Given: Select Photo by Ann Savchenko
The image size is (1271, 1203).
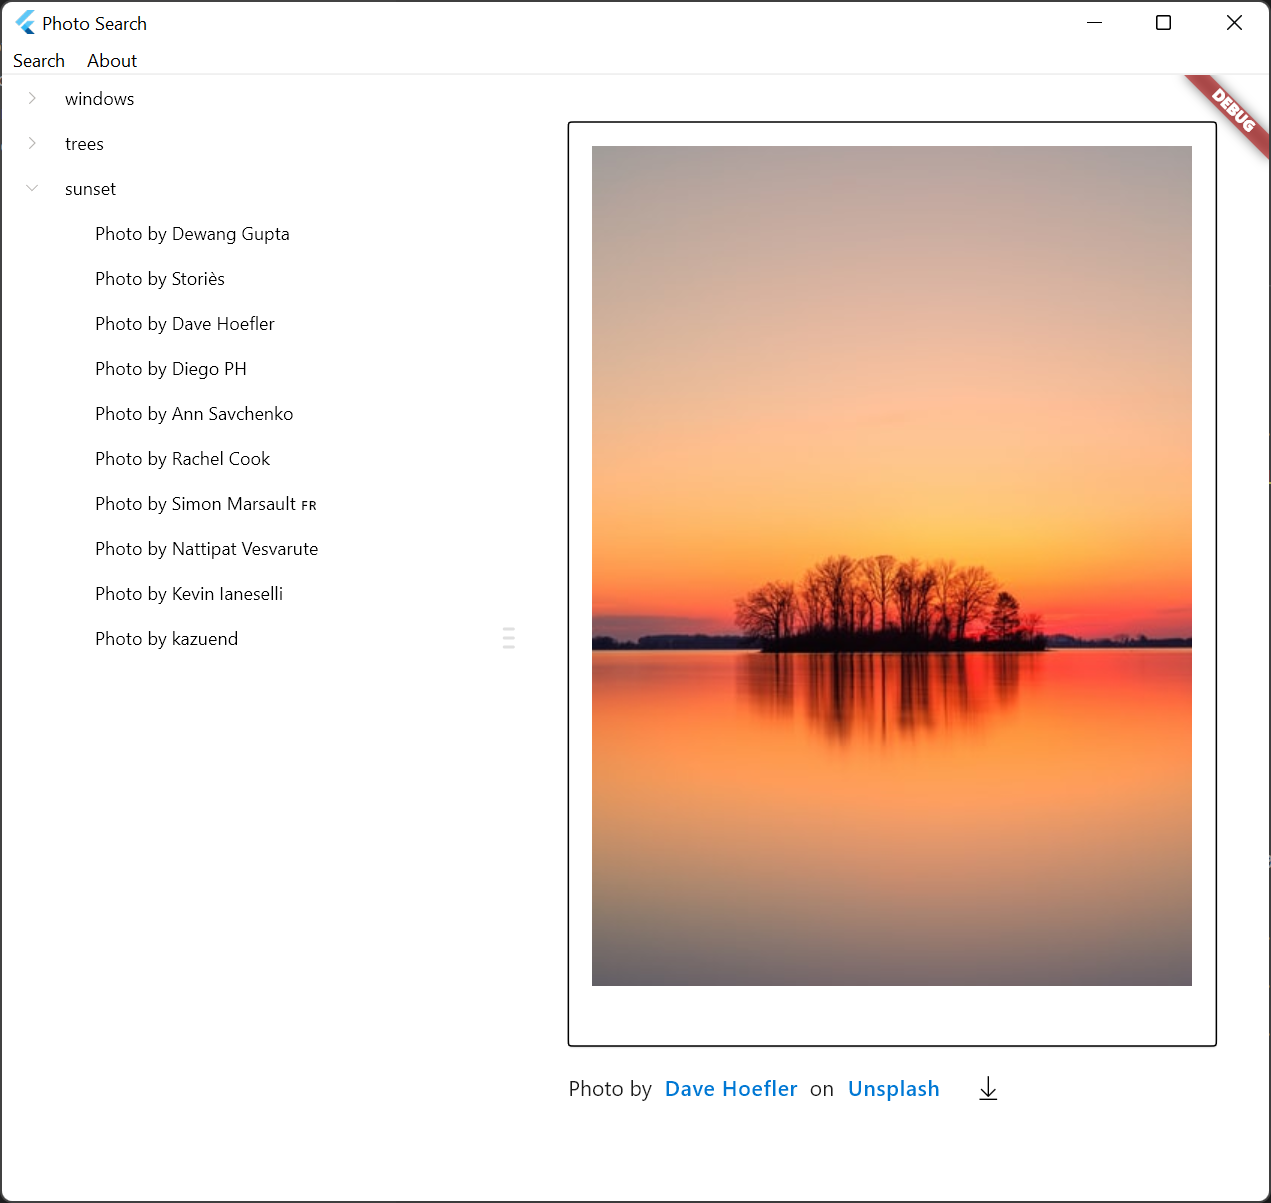Looking at the screenshot, I should pyautogui.click(x=194, y=414).
